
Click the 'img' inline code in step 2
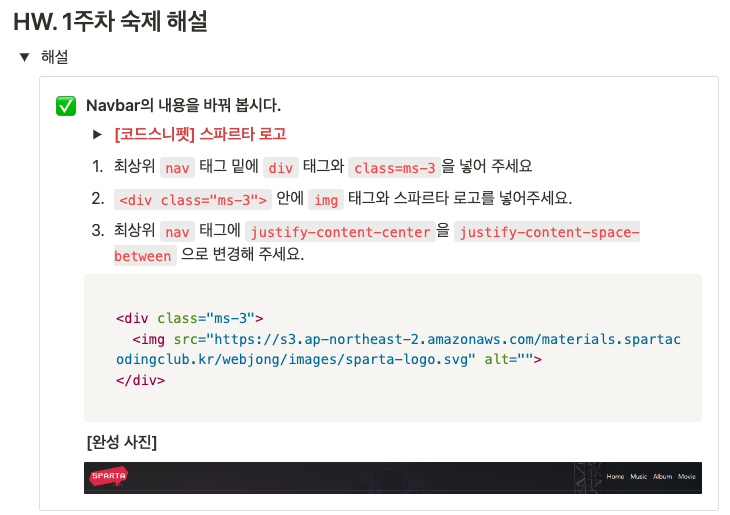click(x=326, y=200)
